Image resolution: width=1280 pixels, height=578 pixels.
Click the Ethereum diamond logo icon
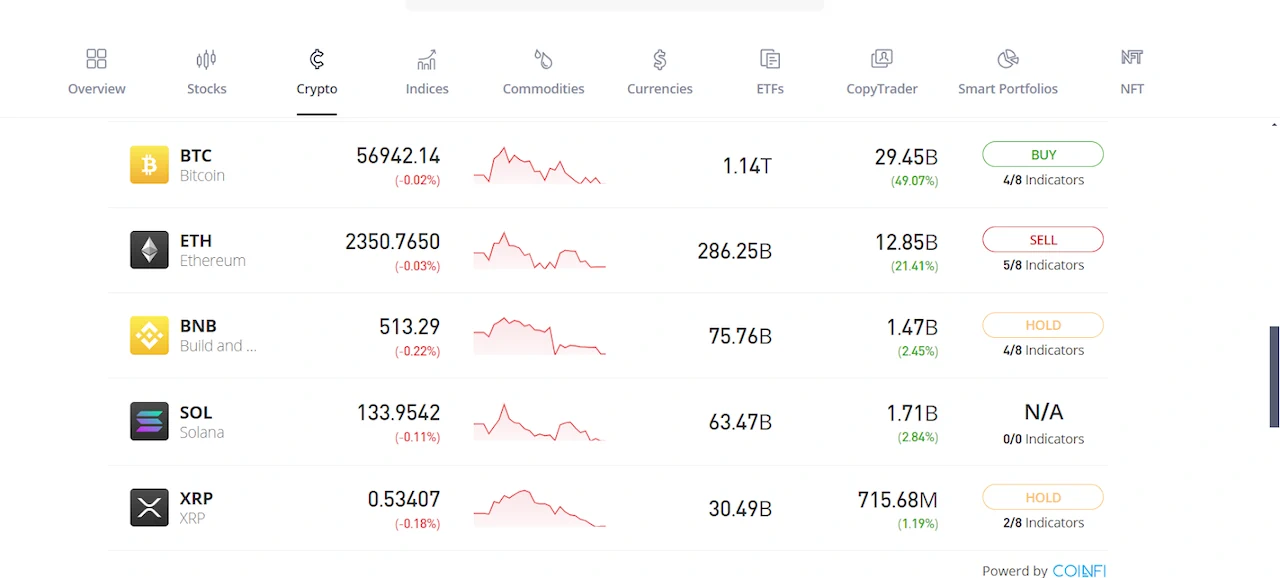click(x=149, y=250)
